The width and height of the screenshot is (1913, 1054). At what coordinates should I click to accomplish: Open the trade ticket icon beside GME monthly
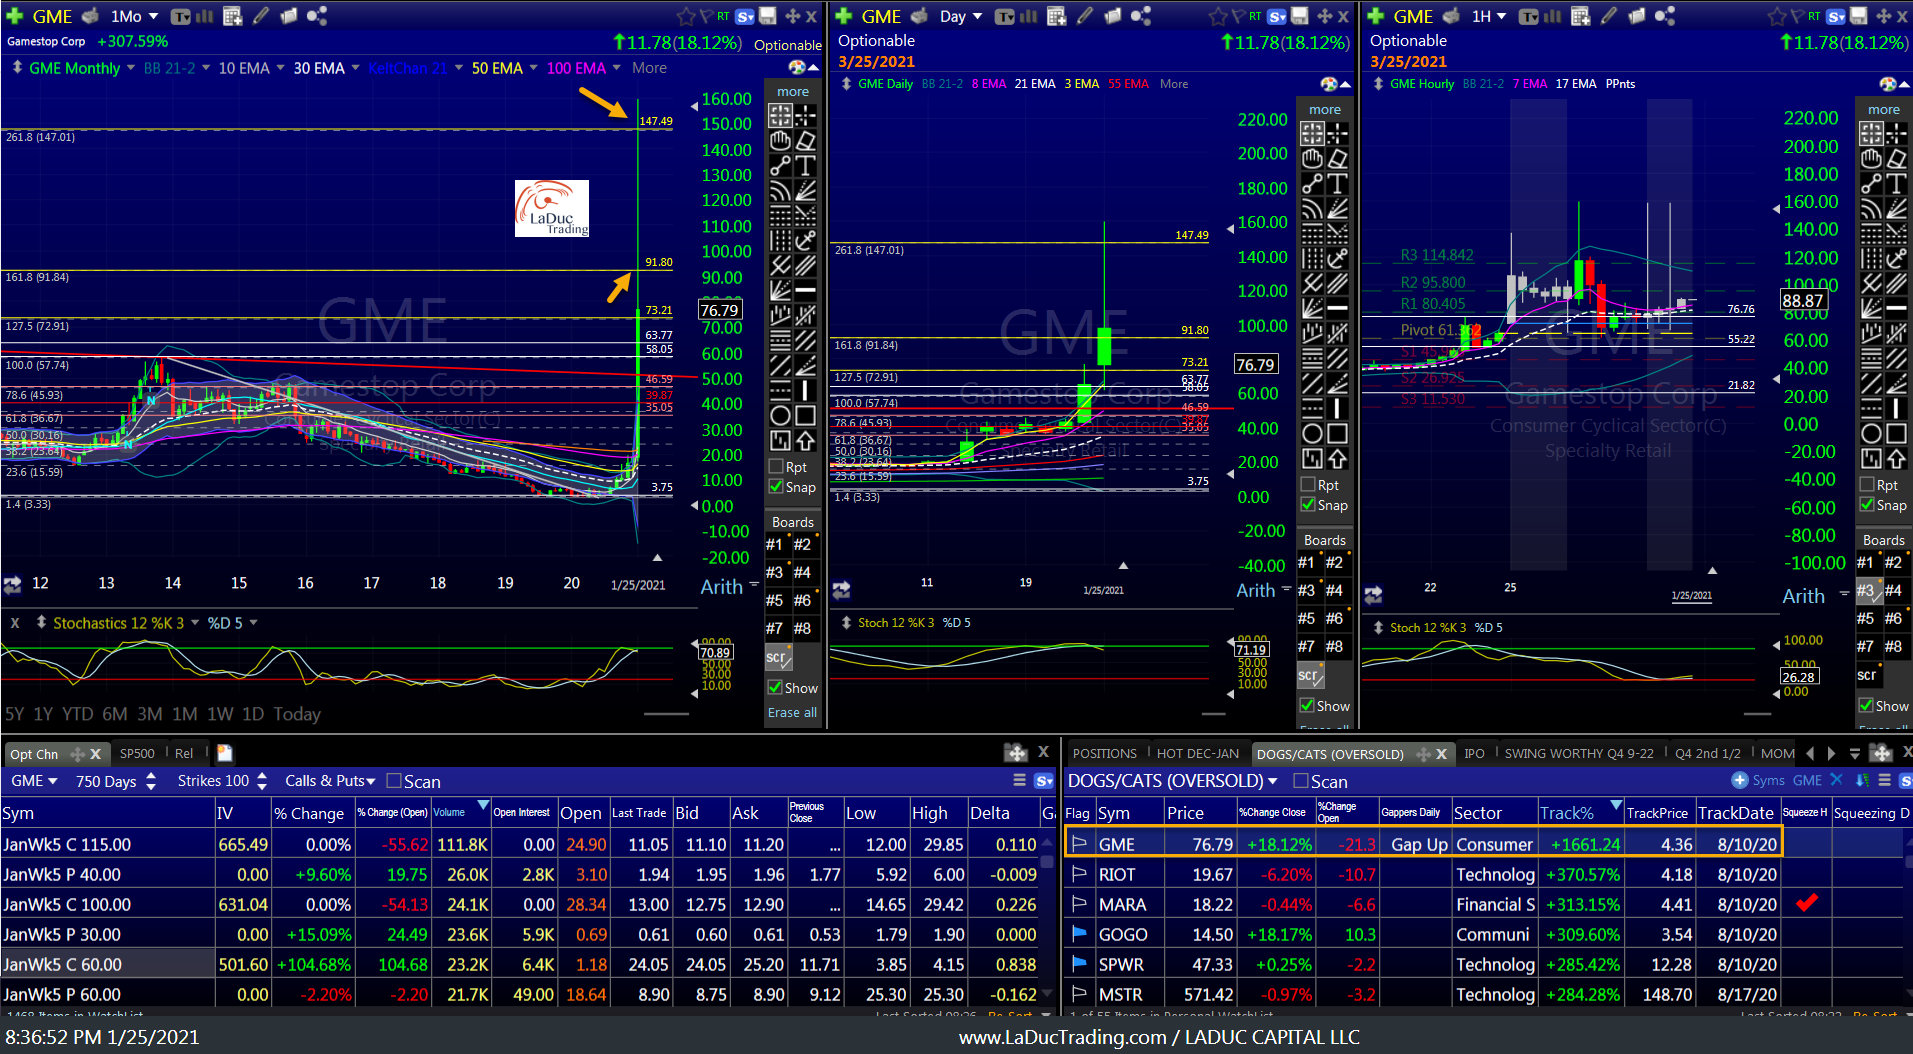[90, 16]
